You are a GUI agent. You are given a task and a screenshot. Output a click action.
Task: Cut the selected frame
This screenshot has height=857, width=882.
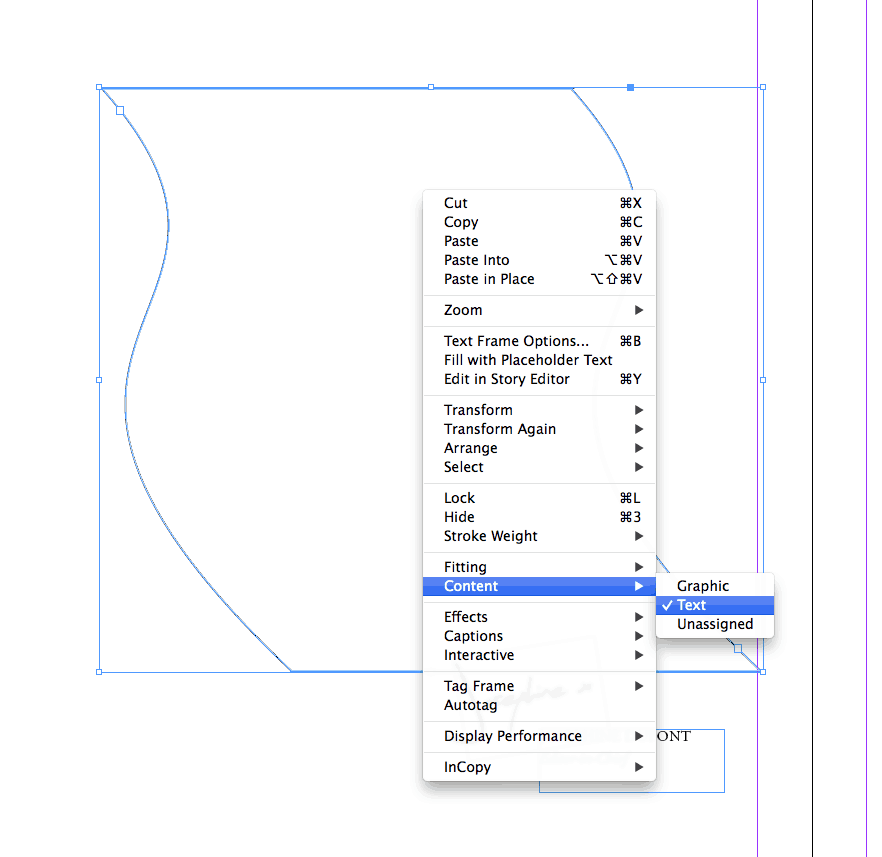tap(455, 202)
